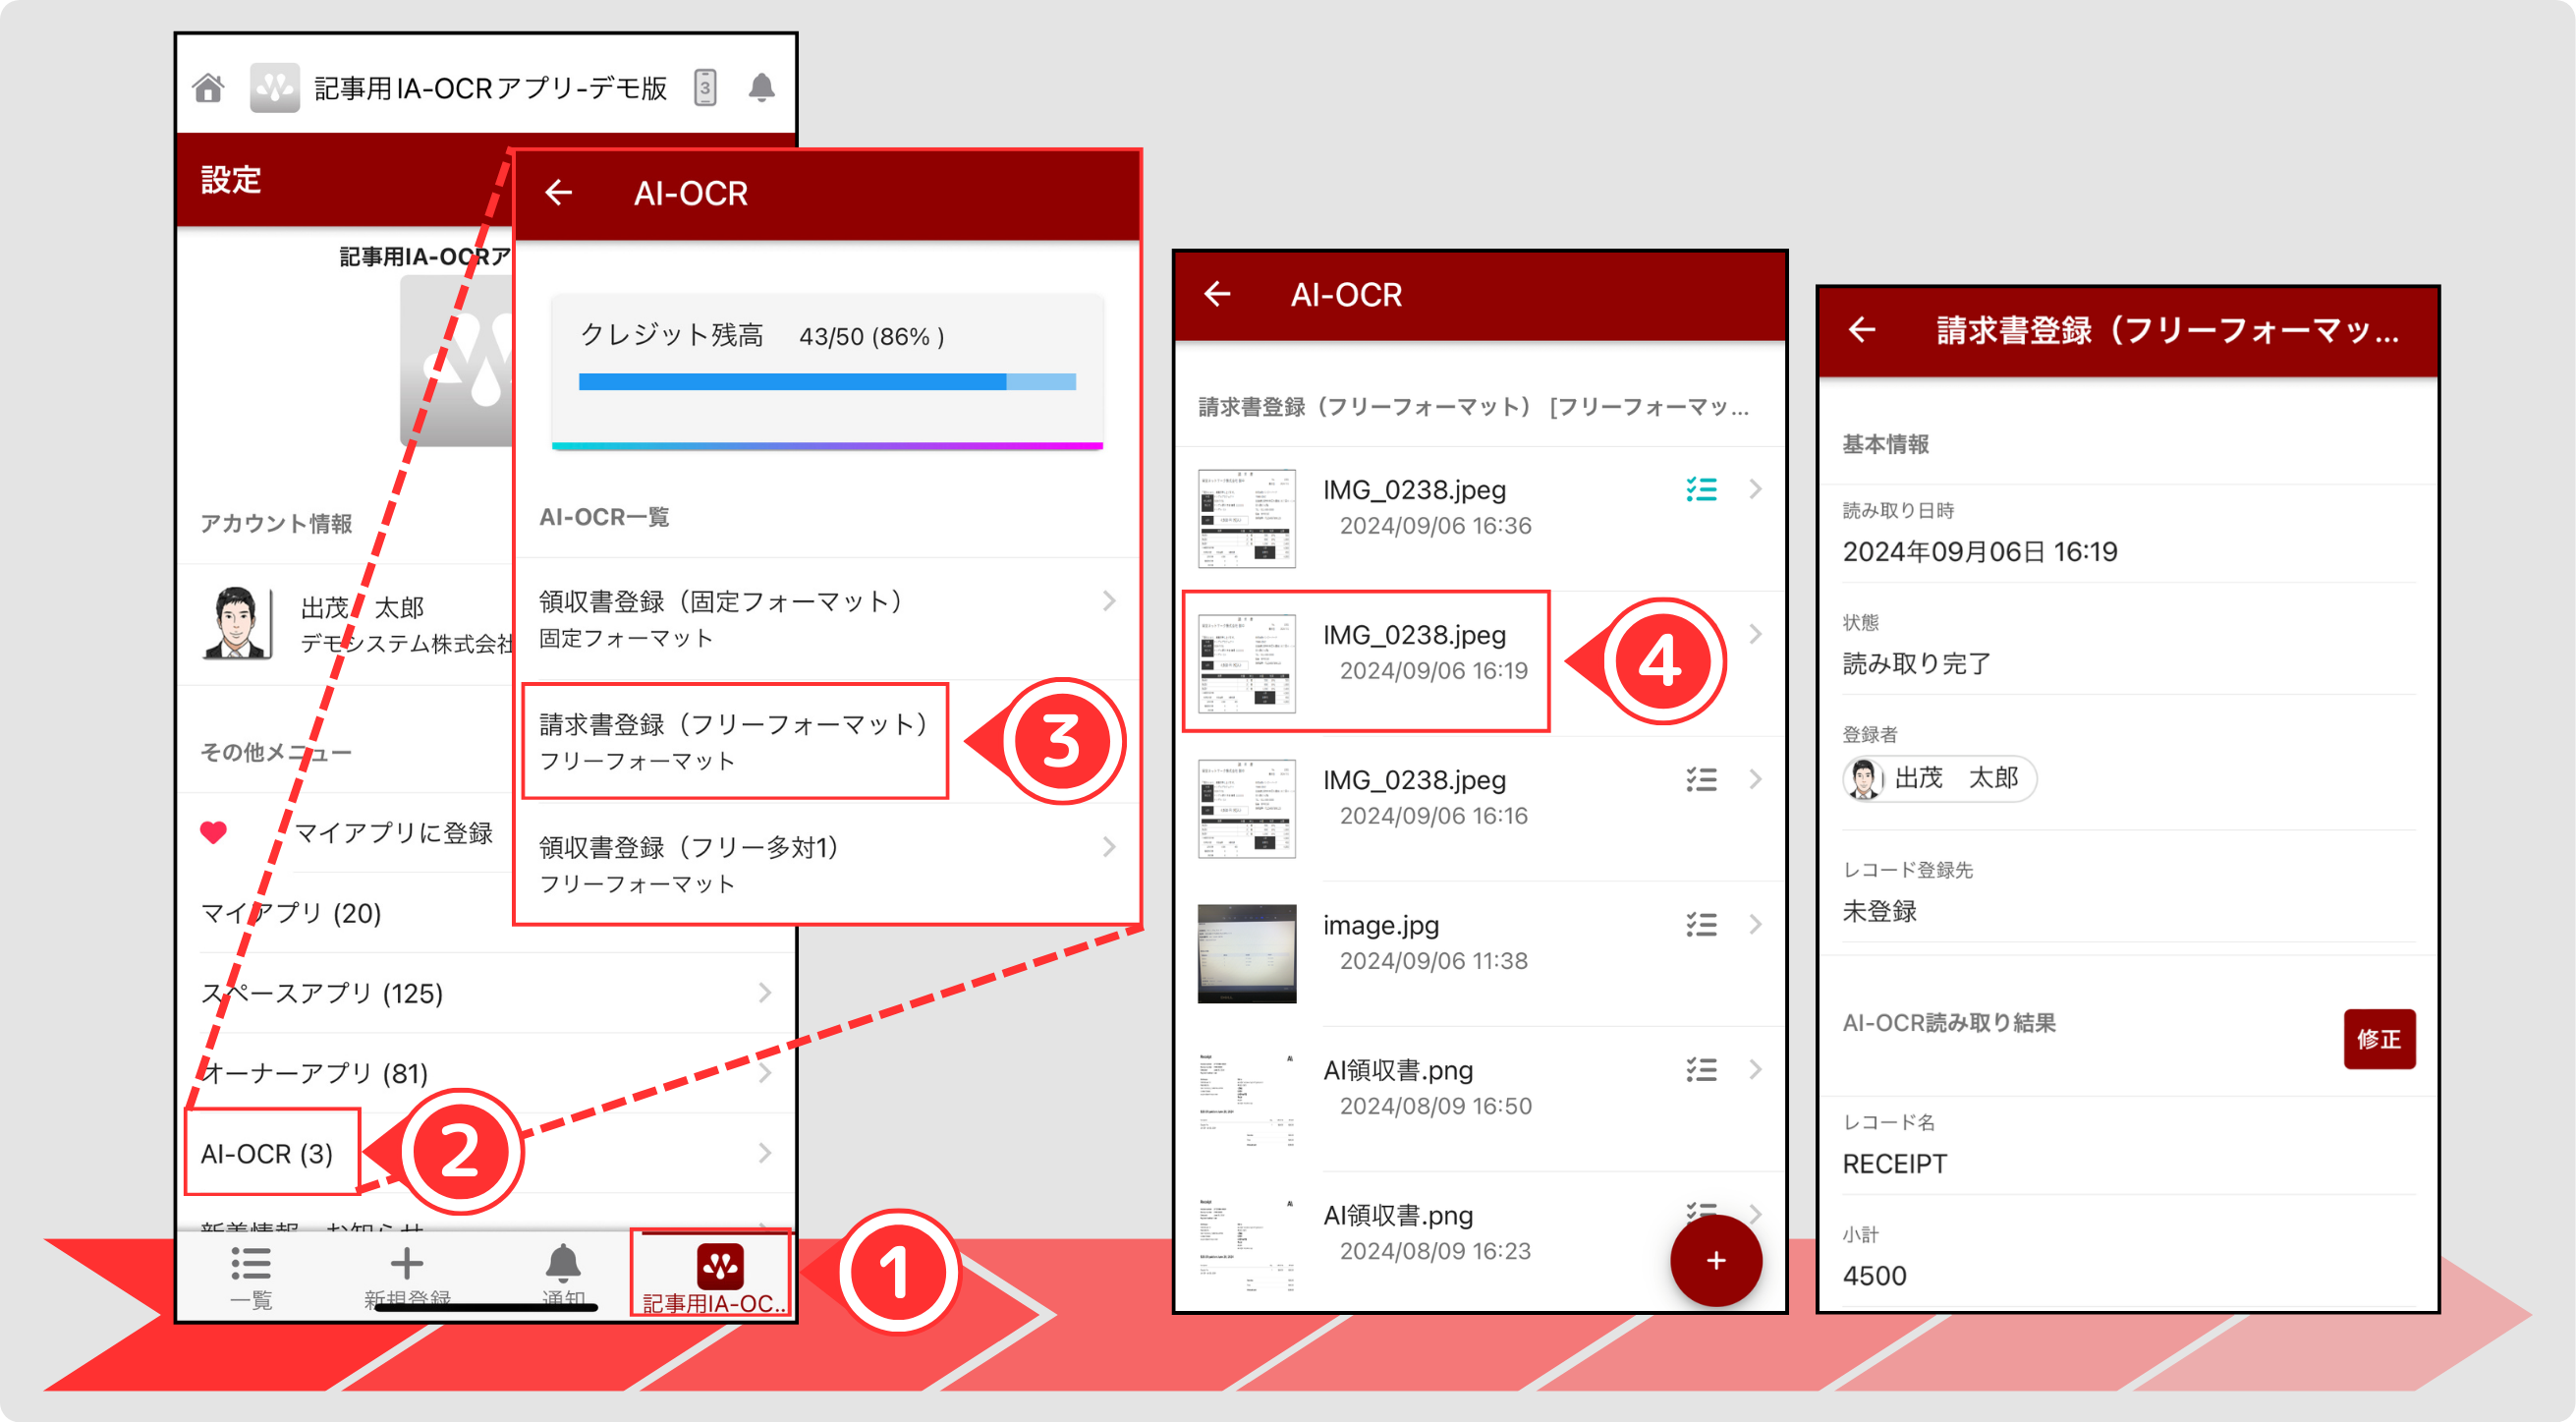Image resolution: width=2576 pixels, height=1423 pixels.
Task: Open オーナーアプリ (81) menu row
Action: click(x=486, y=1073)
